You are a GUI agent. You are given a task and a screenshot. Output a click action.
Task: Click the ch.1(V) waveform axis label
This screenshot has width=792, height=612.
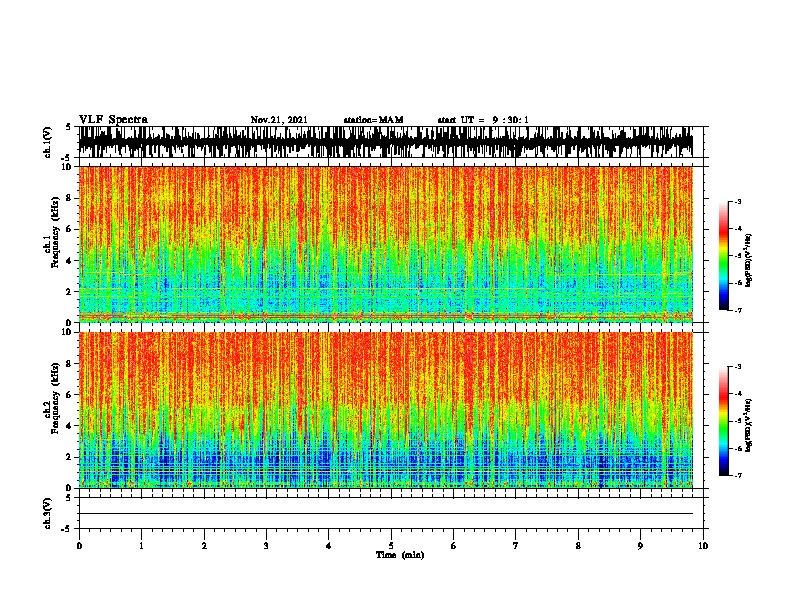tap(48, 142)
